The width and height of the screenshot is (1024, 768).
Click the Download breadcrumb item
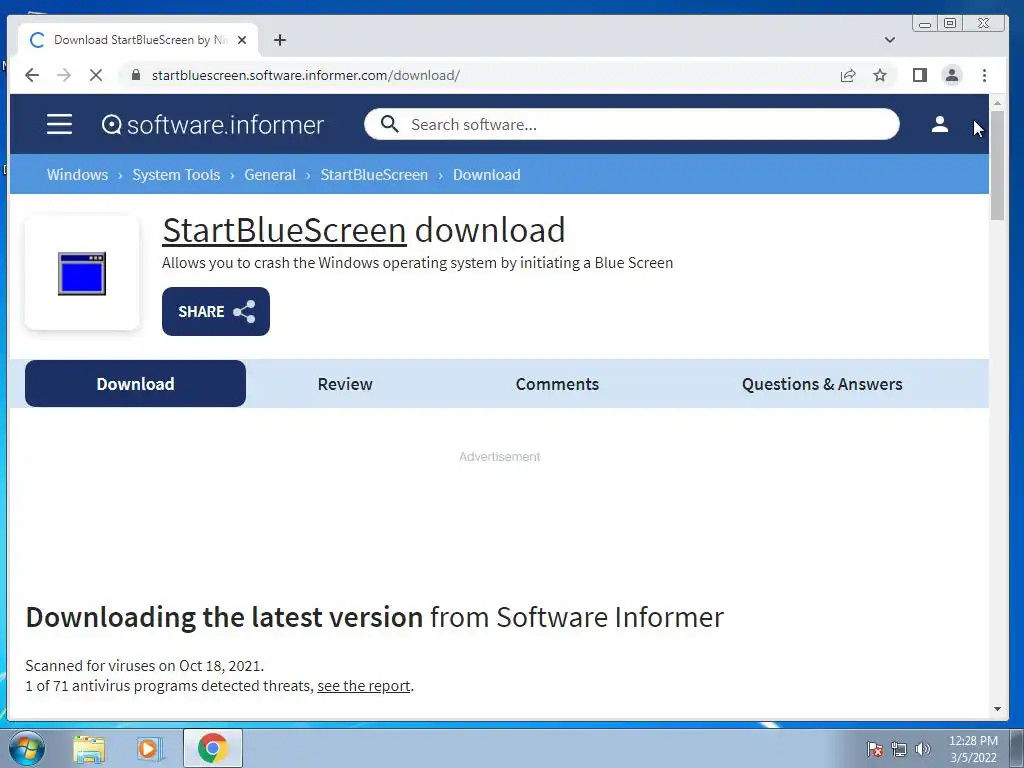click(x=487, y=174)
